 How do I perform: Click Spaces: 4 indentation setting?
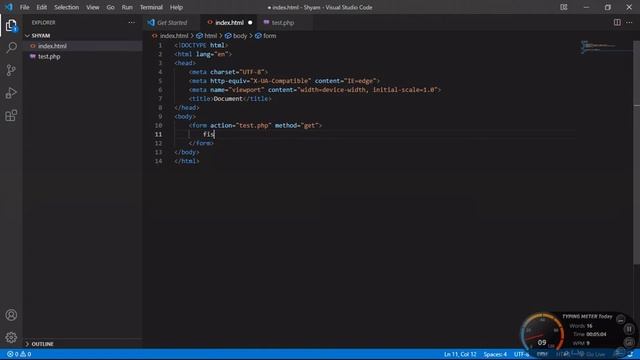[x=495, y=354]
